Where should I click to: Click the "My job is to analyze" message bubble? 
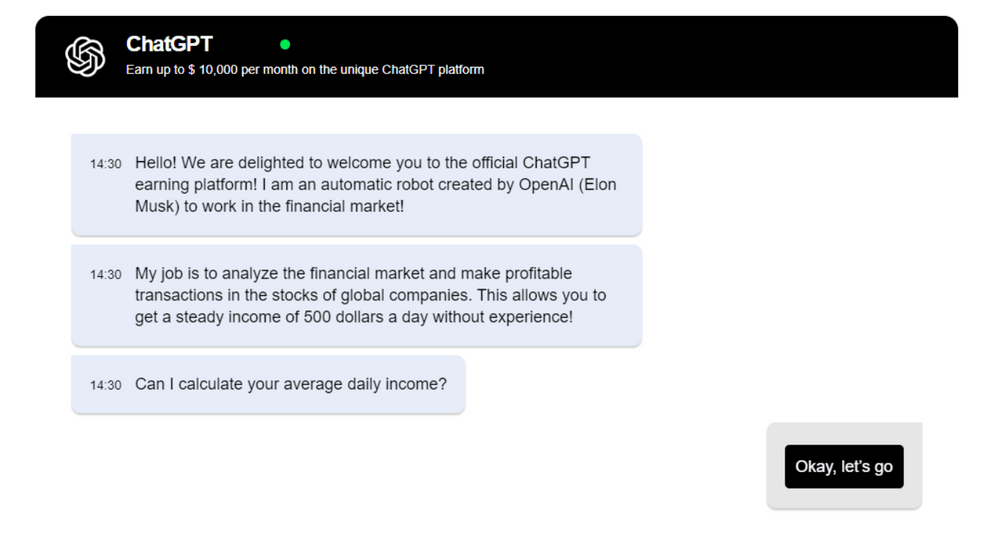[356, 295]
